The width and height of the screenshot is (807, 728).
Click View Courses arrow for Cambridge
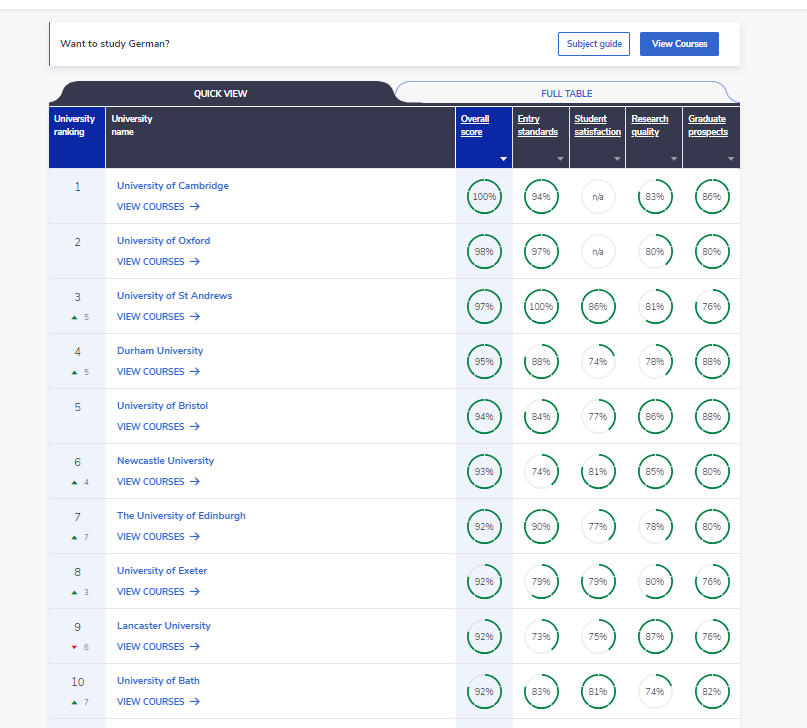195,207
